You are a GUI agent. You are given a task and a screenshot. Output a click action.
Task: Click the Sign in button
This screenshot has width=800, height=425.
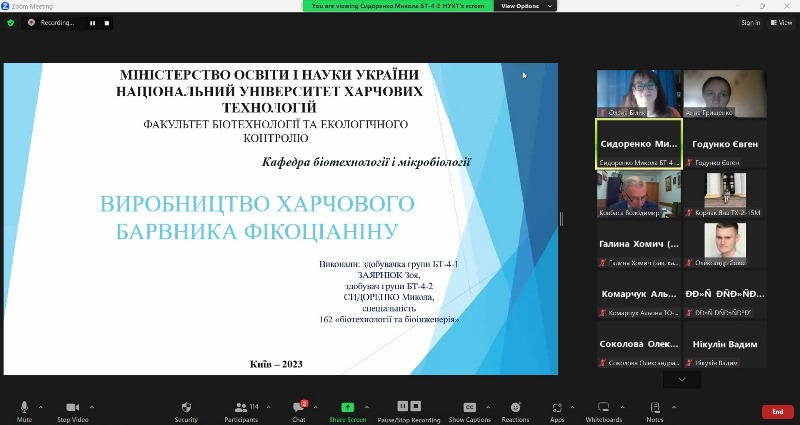pyautogui.click(x=751, y=22)
